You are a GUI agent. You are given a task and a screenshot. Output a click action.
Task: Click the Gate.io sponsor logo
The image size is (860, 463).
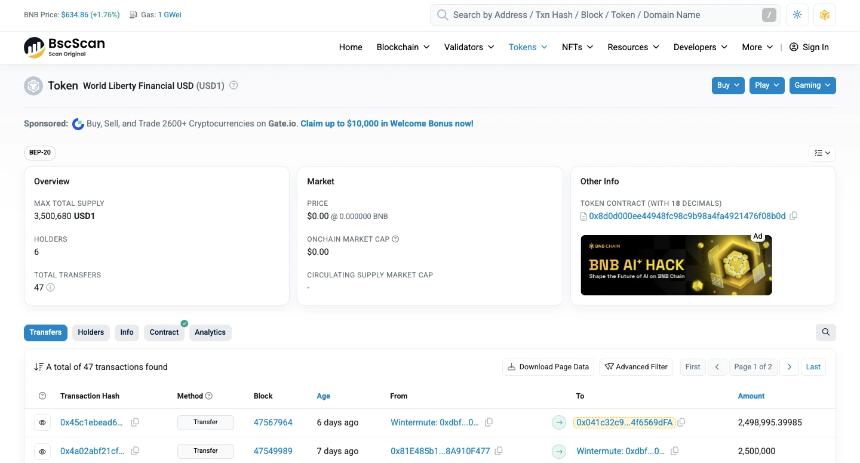click(78, 124)
